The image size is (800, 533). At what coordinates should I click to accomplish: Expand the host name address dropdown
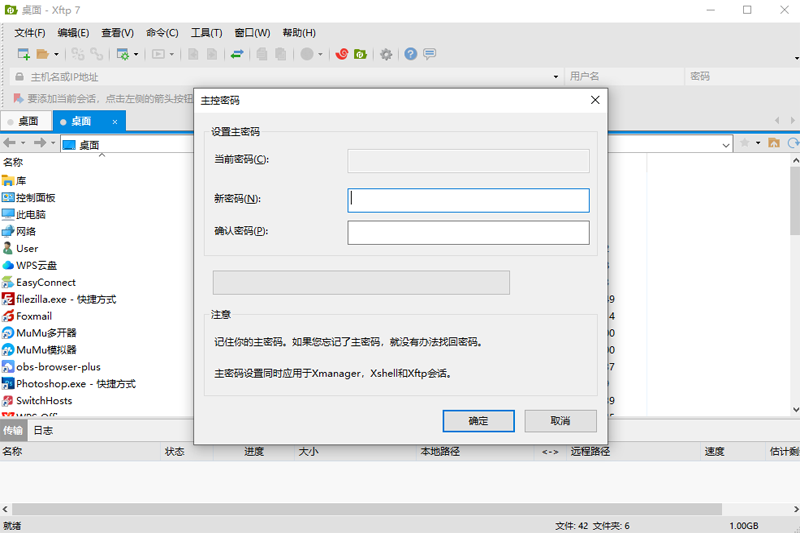point(556,77)
